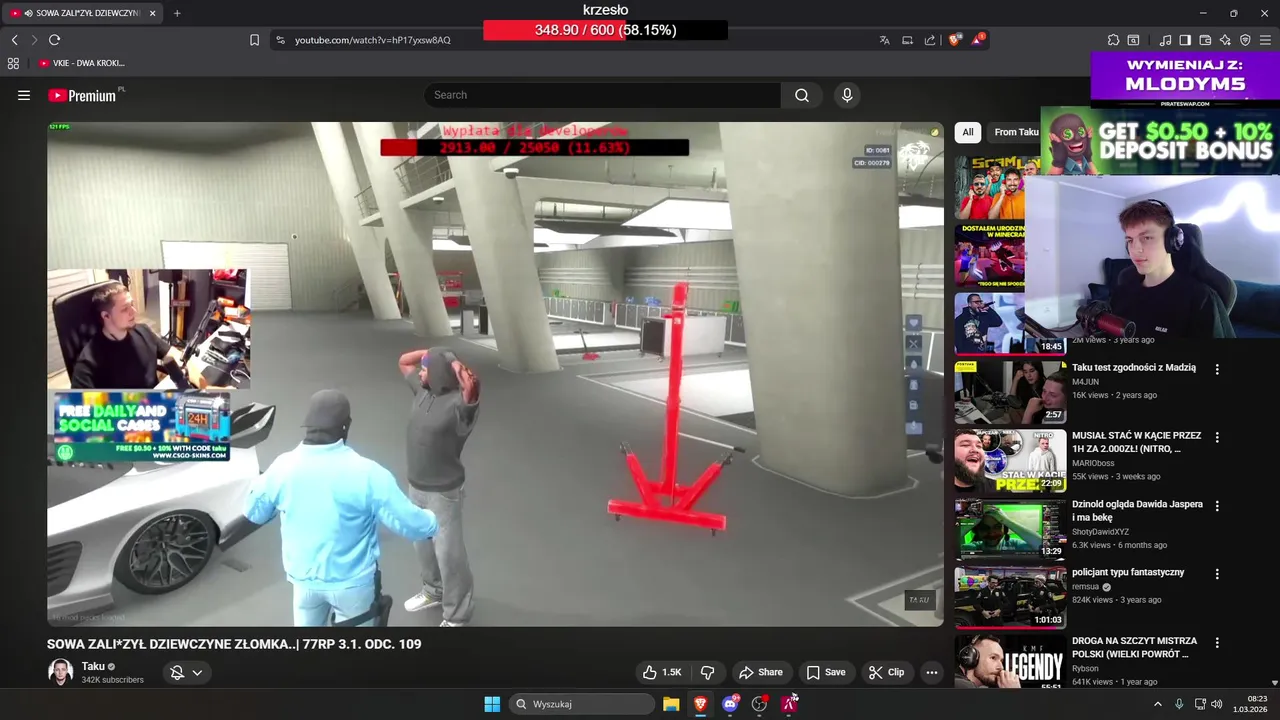Open Discord from the taskbar

[x=730, y=704]
